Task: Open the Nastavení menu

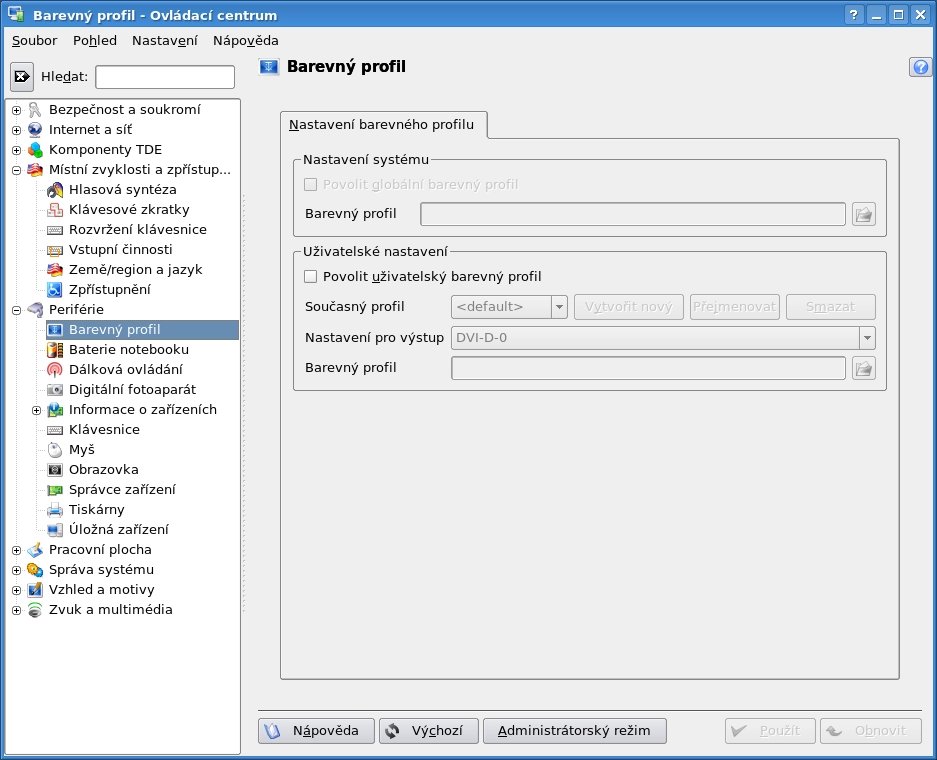Action: click(164, 41)
